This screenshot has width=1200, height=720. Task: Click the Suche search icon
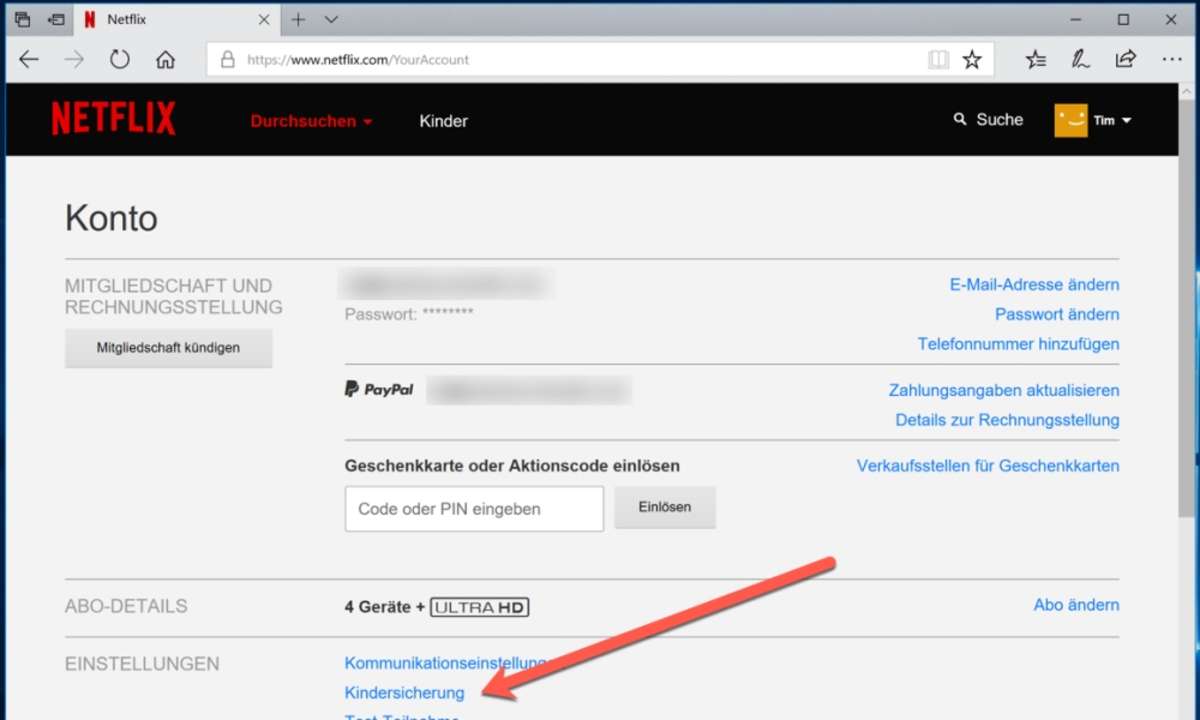(x=960, y=119)
